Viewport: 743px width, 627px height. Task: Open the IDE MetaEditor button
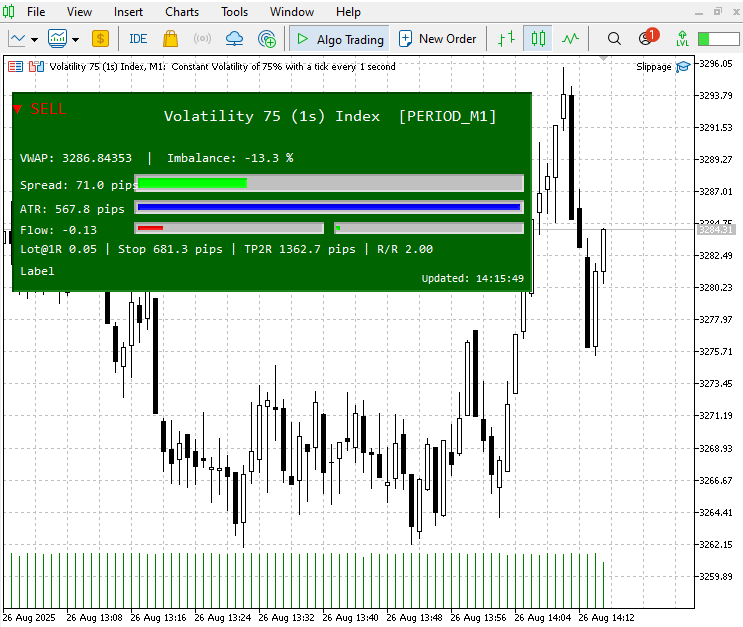pyautogui.click(x=138, y=39)
